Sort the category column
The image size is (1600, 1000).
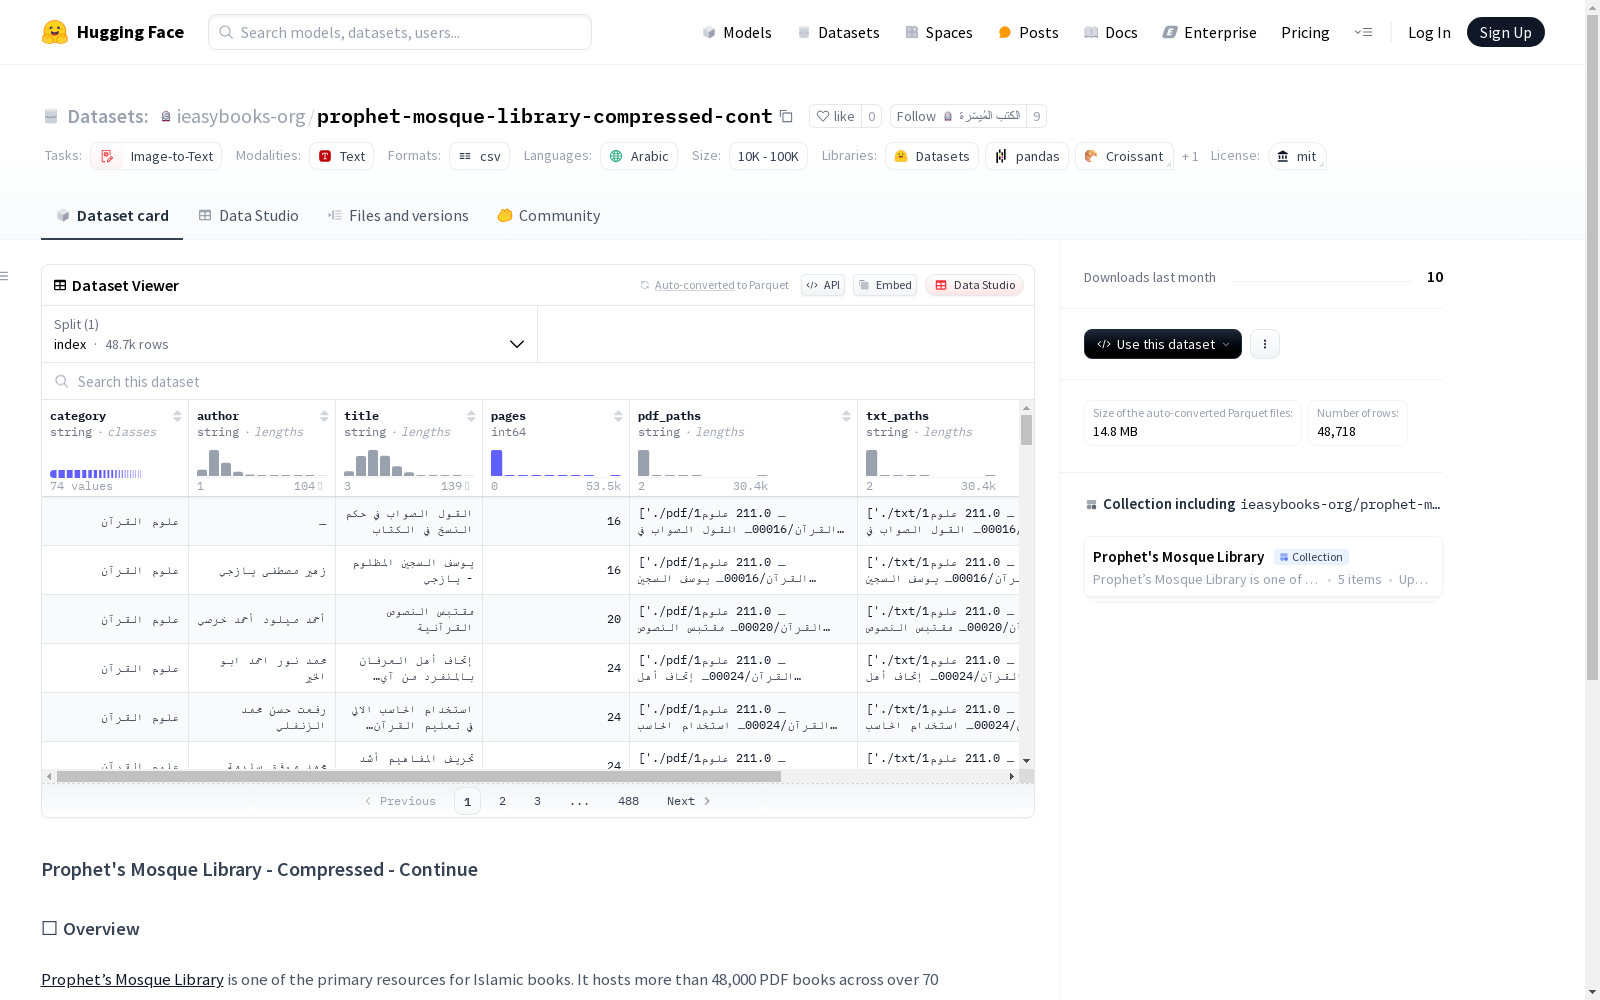177,416
